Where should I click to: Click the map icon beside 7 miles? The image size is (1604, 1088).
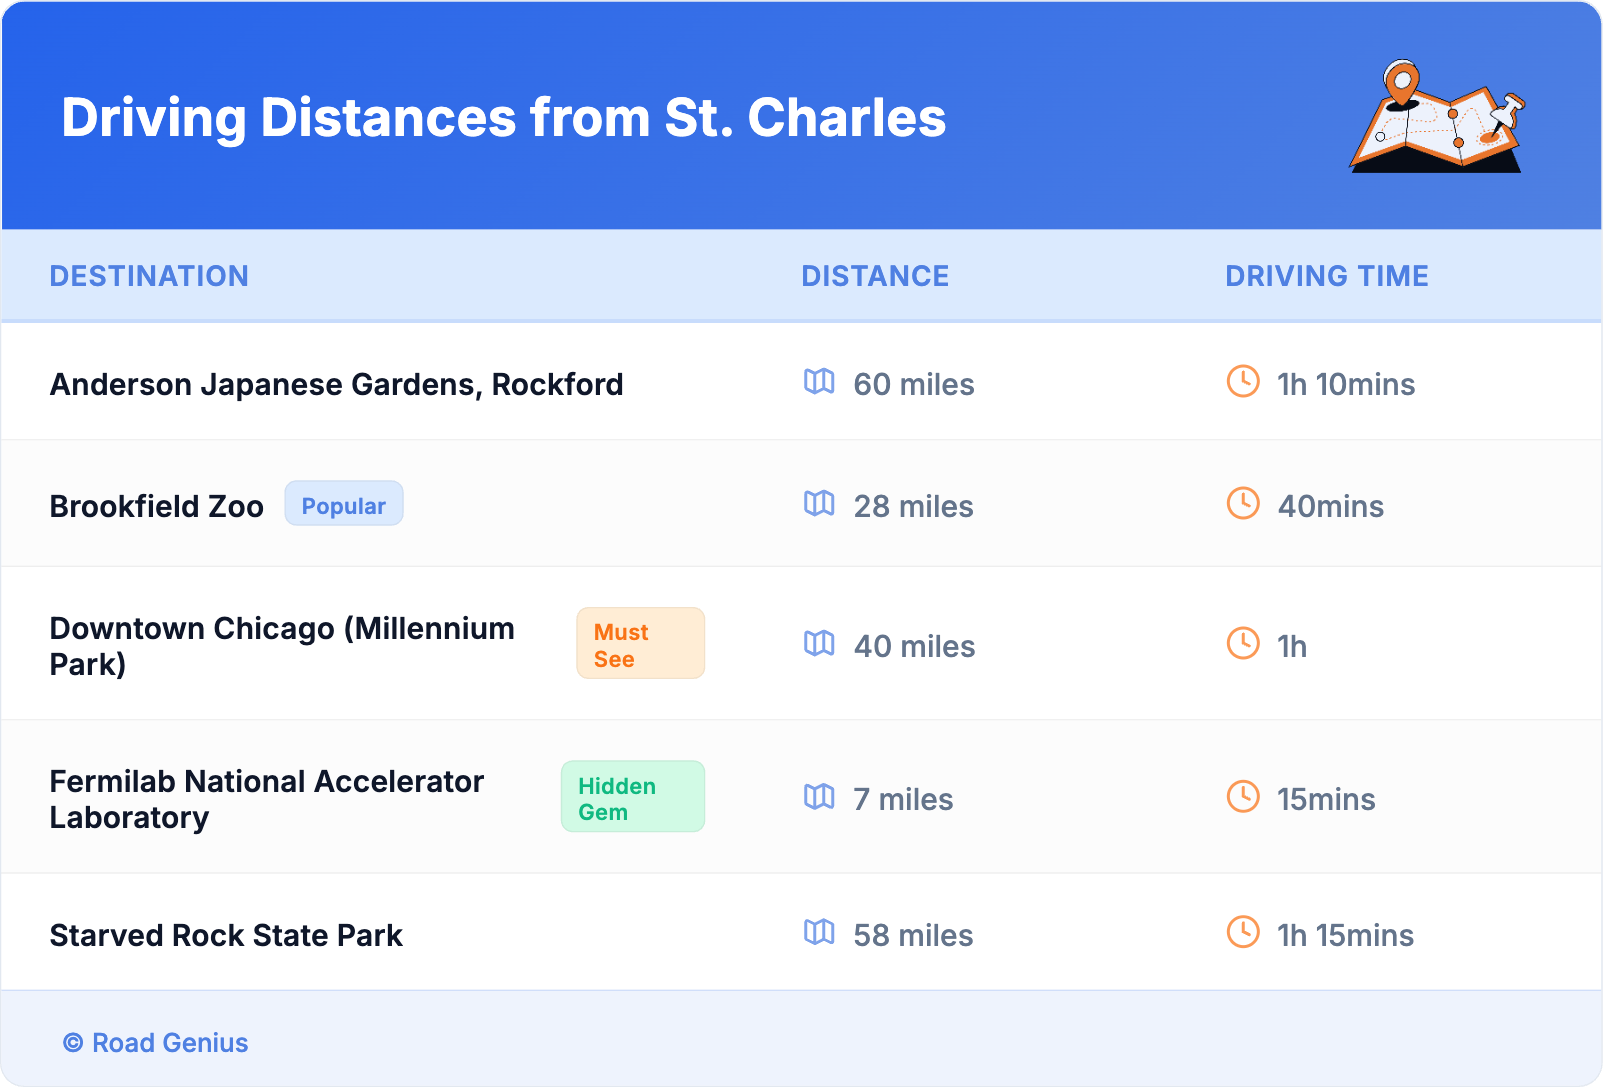point(819,797)
